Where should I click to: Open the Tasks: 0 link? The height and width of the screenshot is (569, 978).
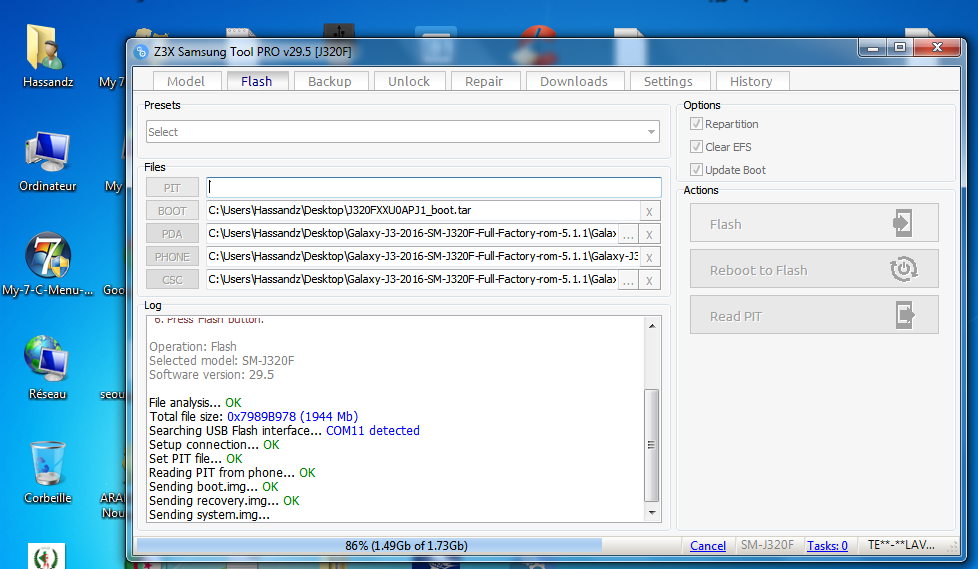(x=827, y=546)
